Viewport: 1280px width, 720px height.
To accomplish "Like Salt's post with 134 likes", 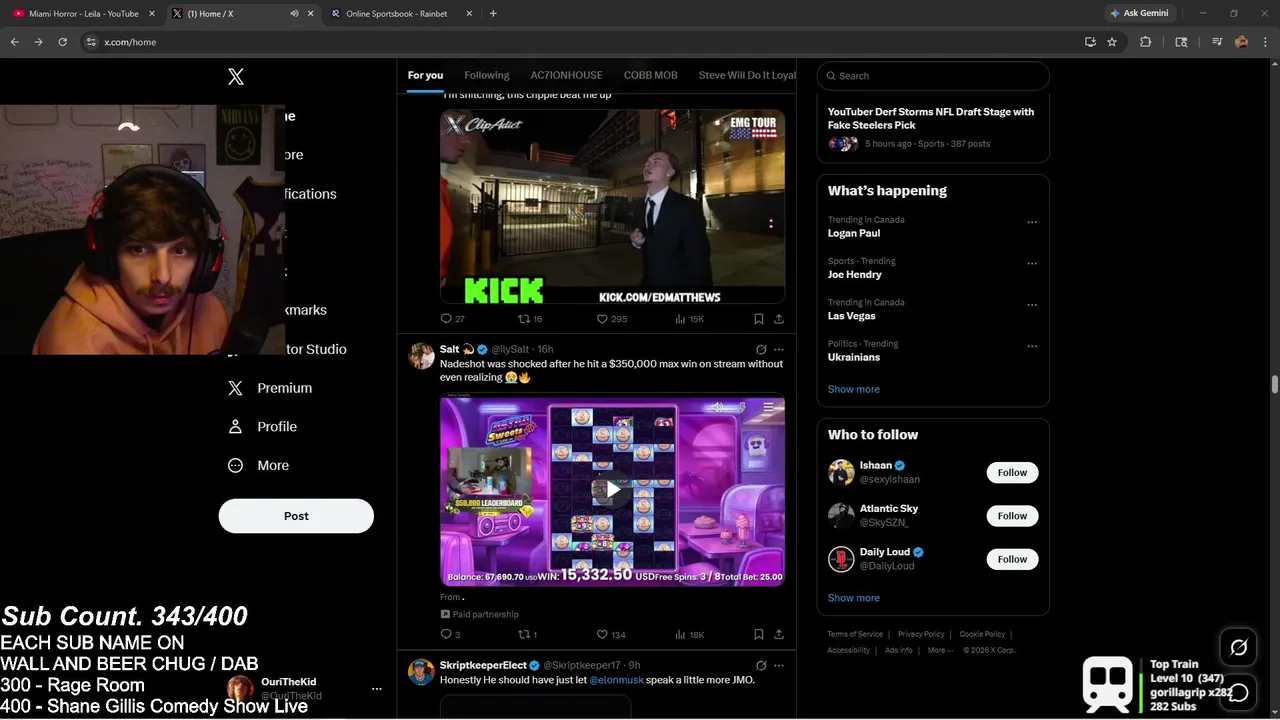I will point(611,634).
